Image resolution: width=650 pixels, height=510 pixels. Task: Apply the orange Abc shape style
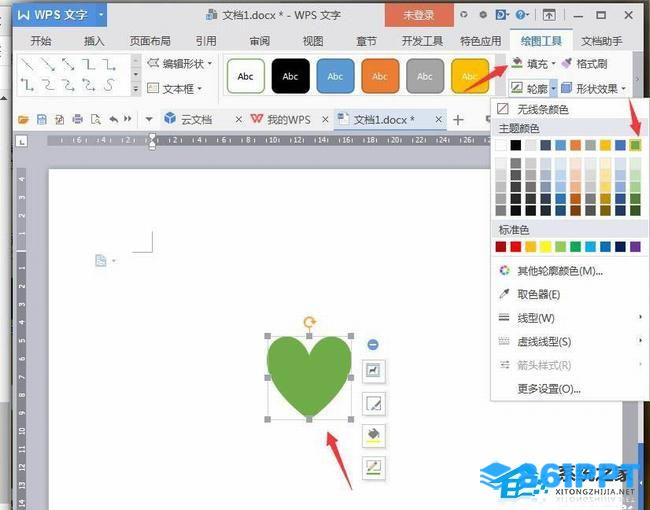[380, 76]
